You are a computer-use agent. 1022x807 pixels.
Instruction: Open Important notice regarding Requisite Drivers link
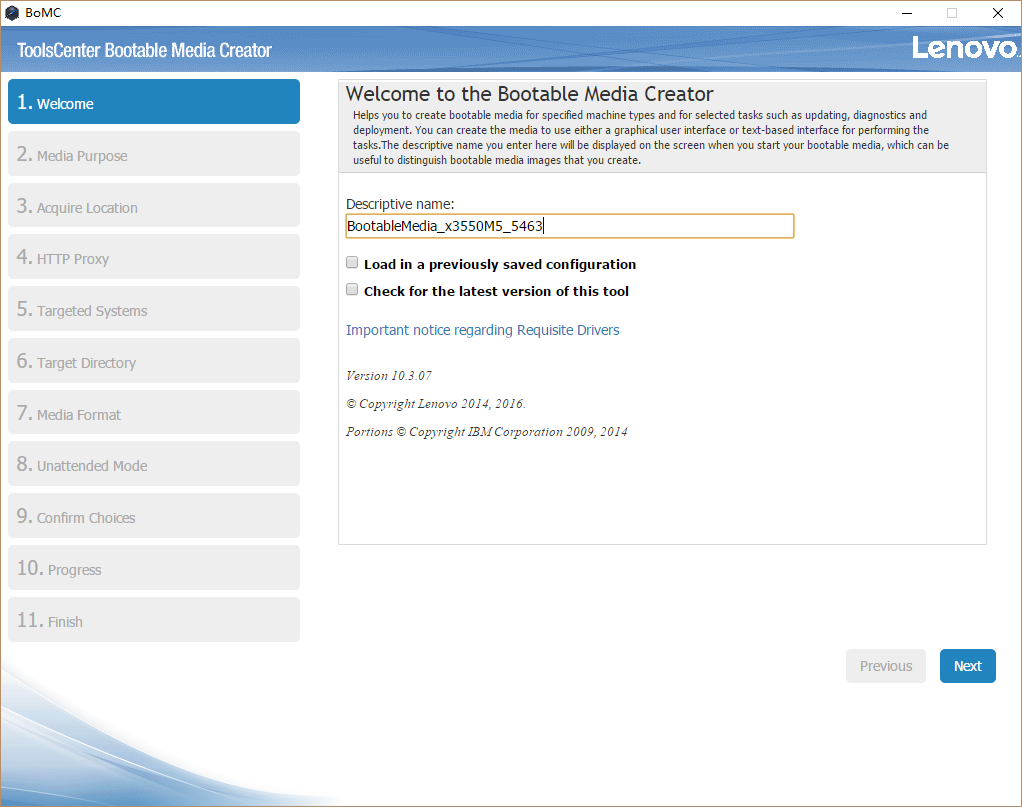tap(482, 330)
